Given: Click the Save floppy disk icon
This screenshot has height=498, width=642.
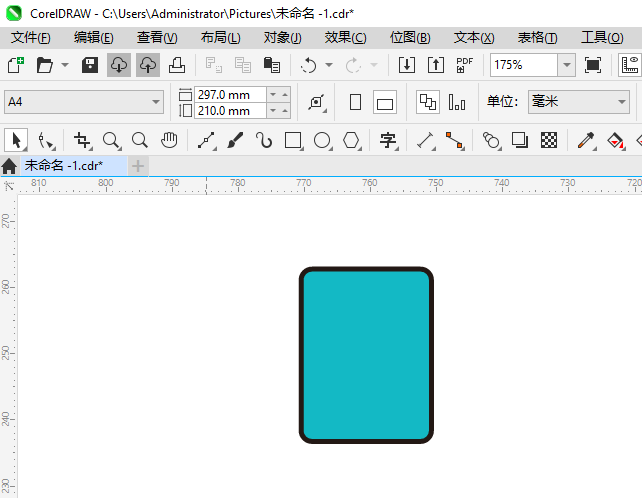Looking at the screenshot, I should tap(89, 65).
